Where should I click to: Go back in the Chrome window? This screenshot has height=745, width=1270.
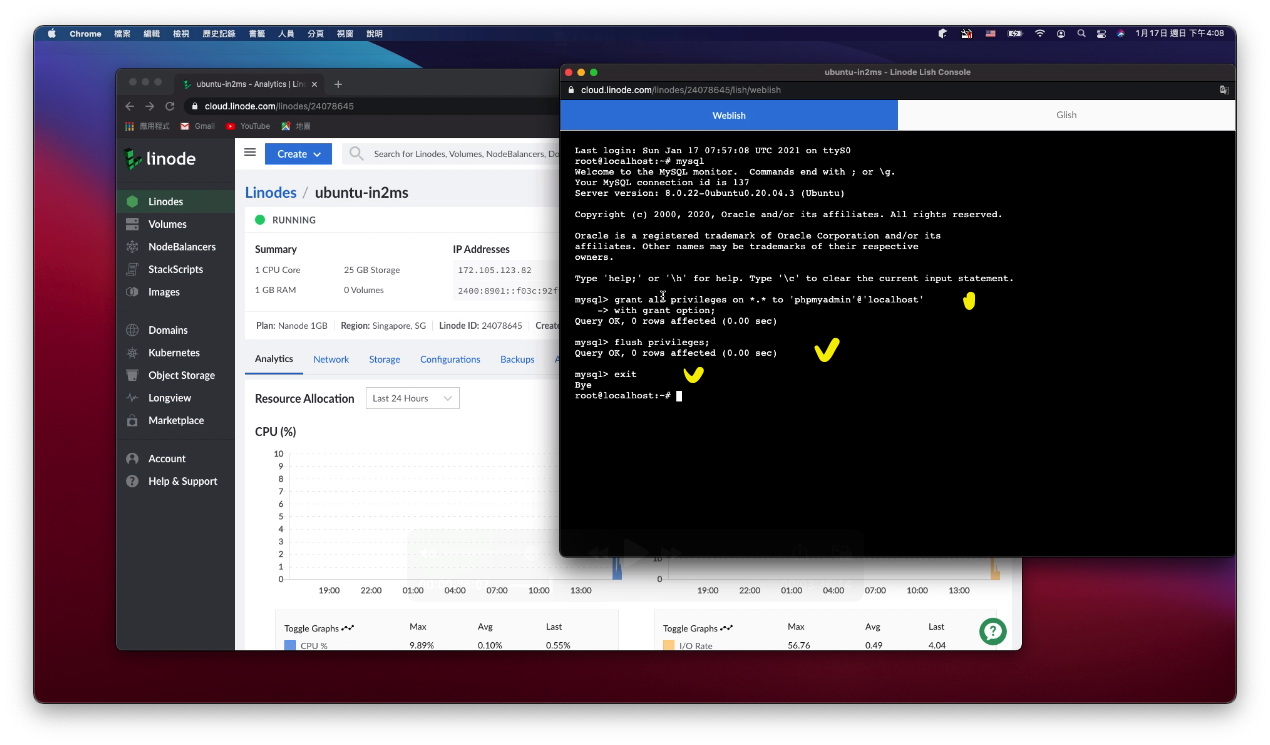click(x=129, y=106)
